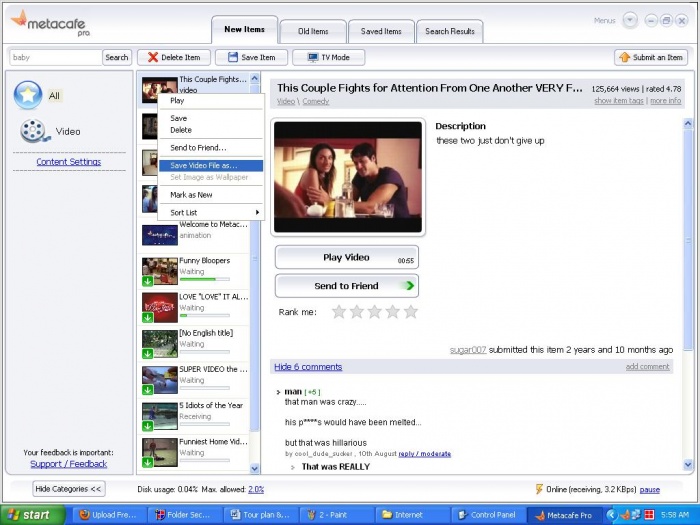Image resolution: width=700 pixels, height=525 pixels.
Task: Click download arrow on 5 Idiots item
Action: coord(147,425)
